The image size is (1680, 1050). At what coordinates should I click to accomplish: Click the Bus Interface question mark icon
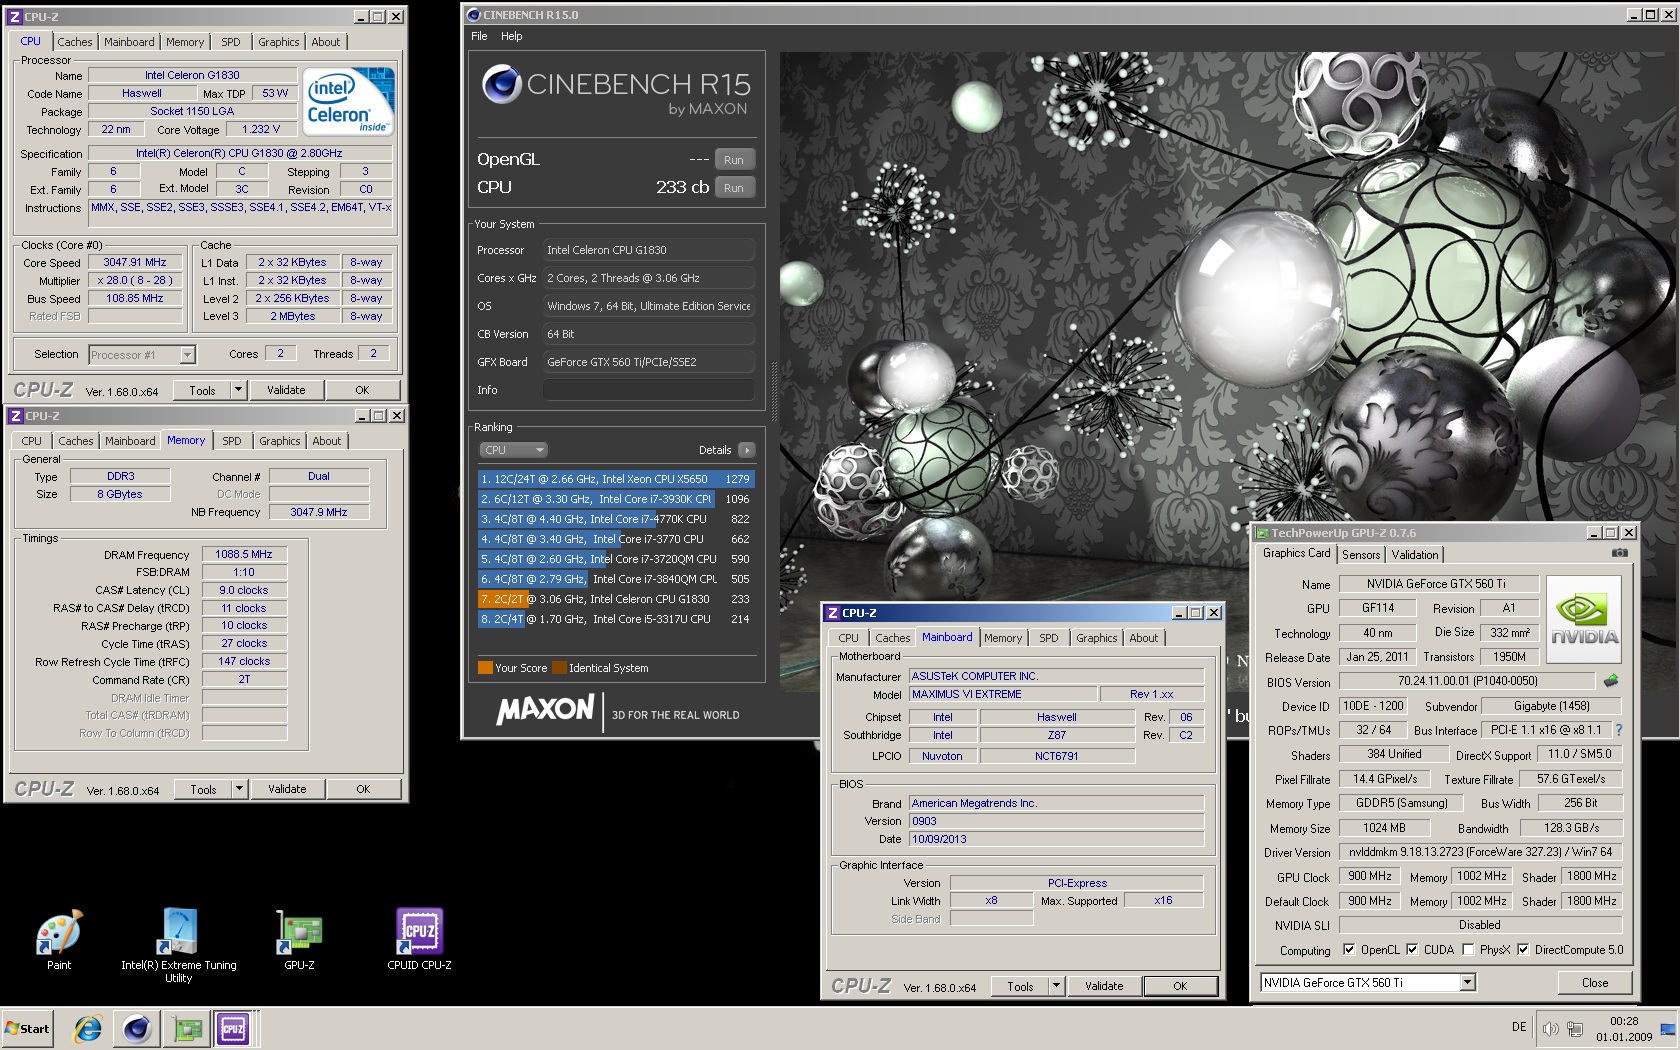(x=1619, y=730)
